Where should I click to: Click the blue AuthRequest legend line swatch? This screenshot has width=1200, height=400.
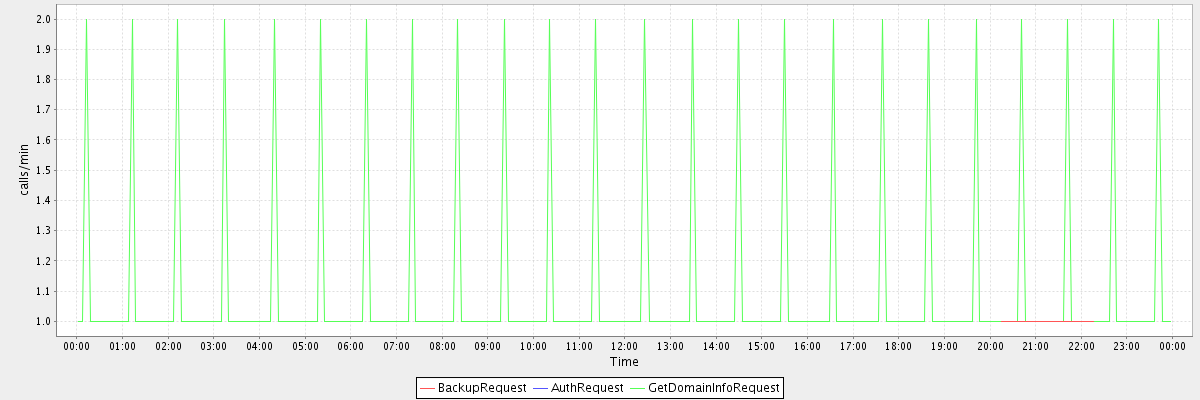click(x=540, y=387)
